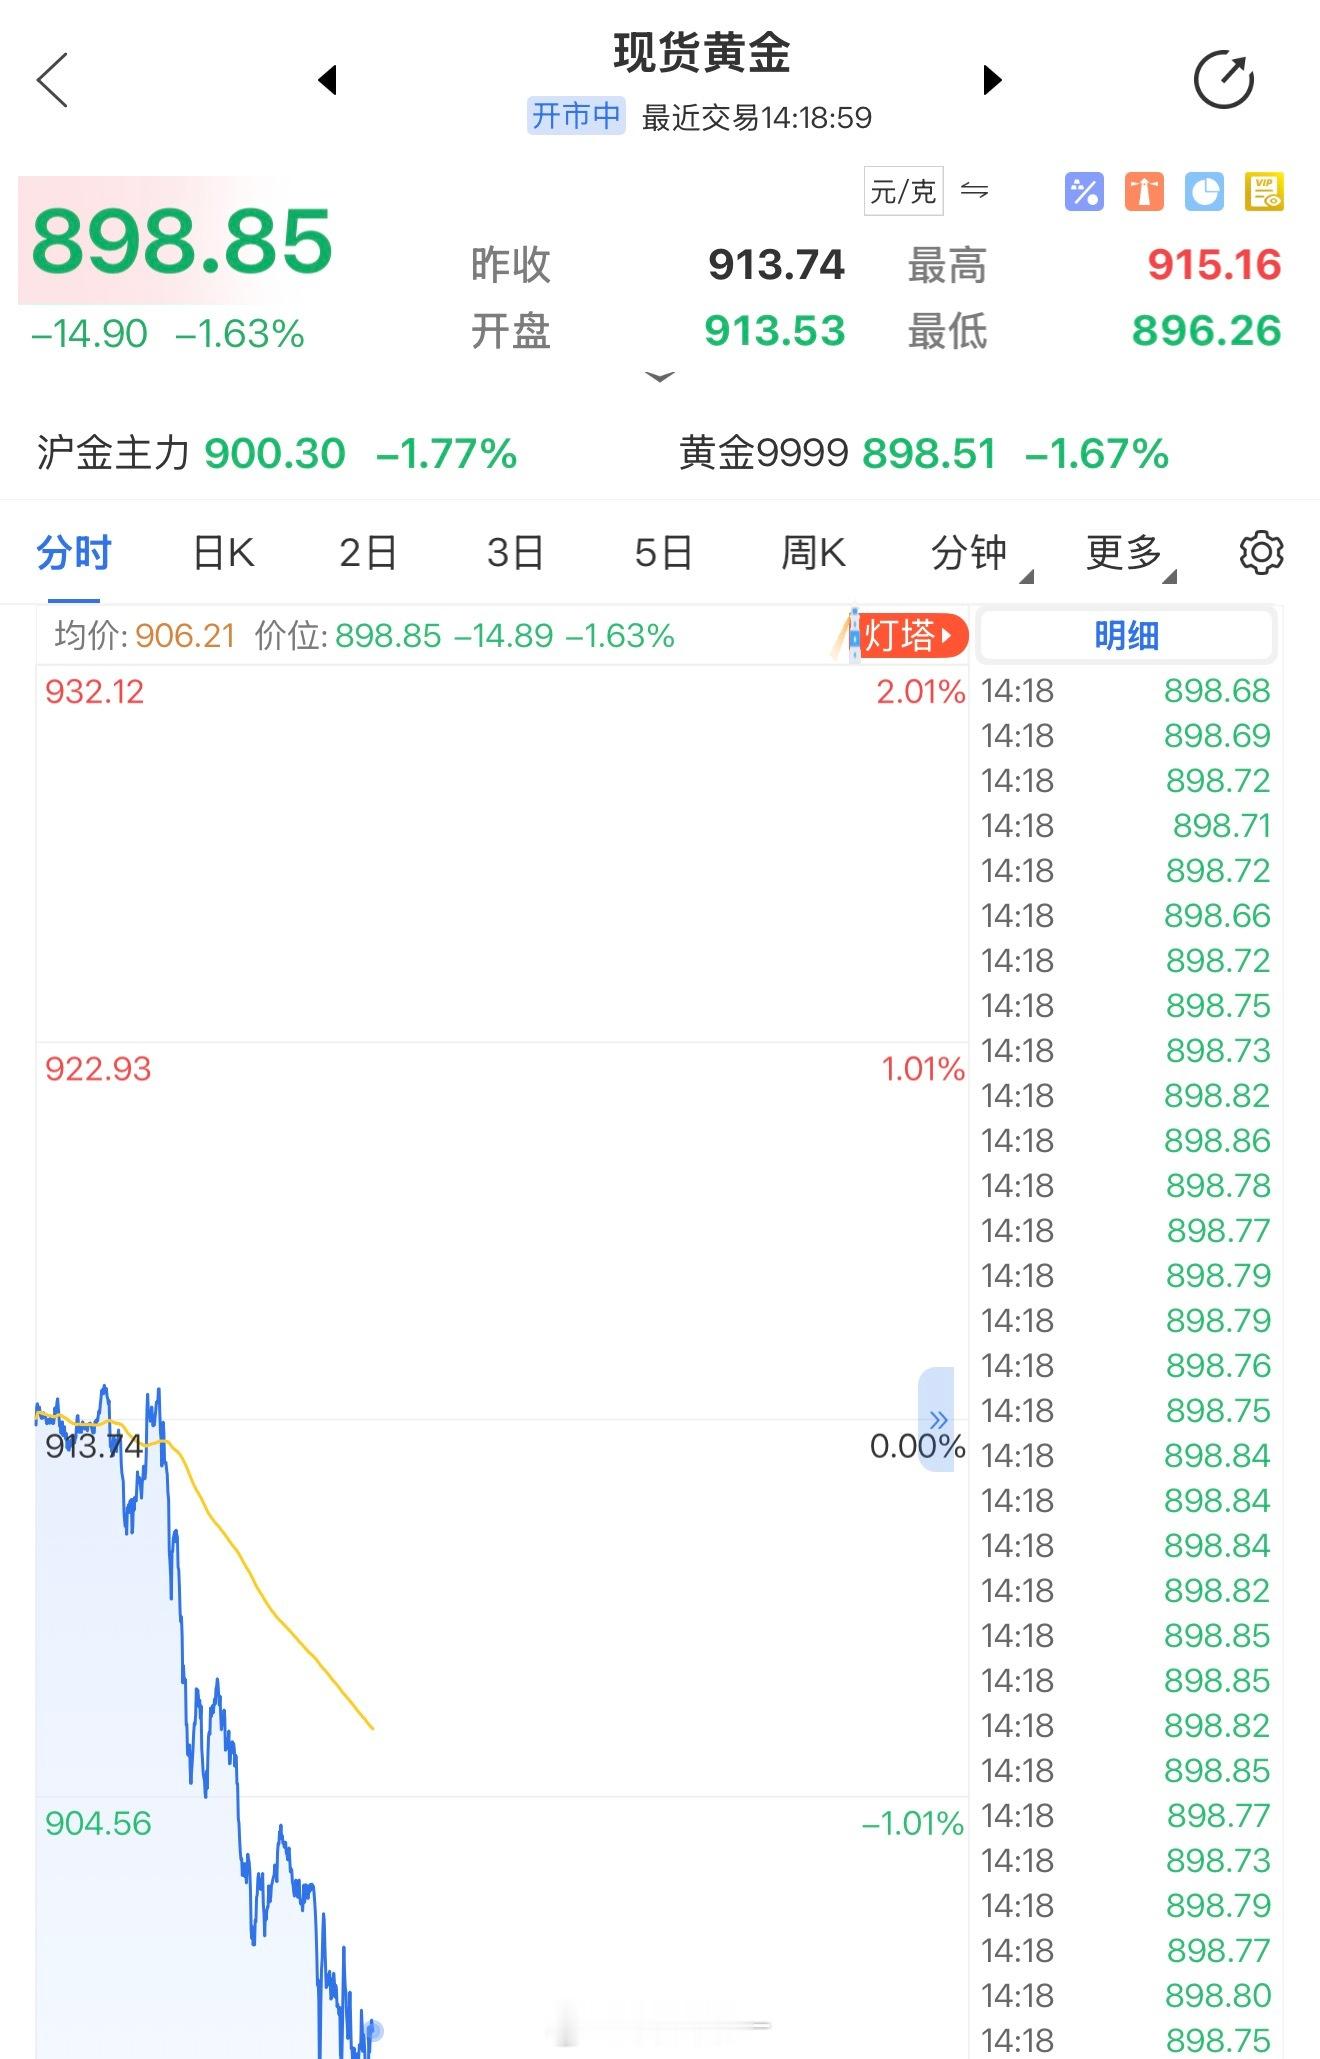
Task: Tap the latest price dot on chart
Action: [x=374, y=2030]
